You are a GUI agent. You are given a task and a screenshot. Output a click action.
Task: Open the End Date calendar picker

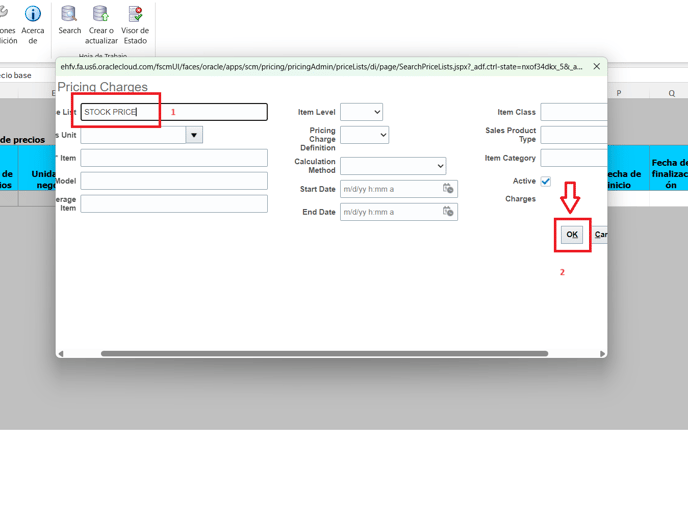point(448,211)
